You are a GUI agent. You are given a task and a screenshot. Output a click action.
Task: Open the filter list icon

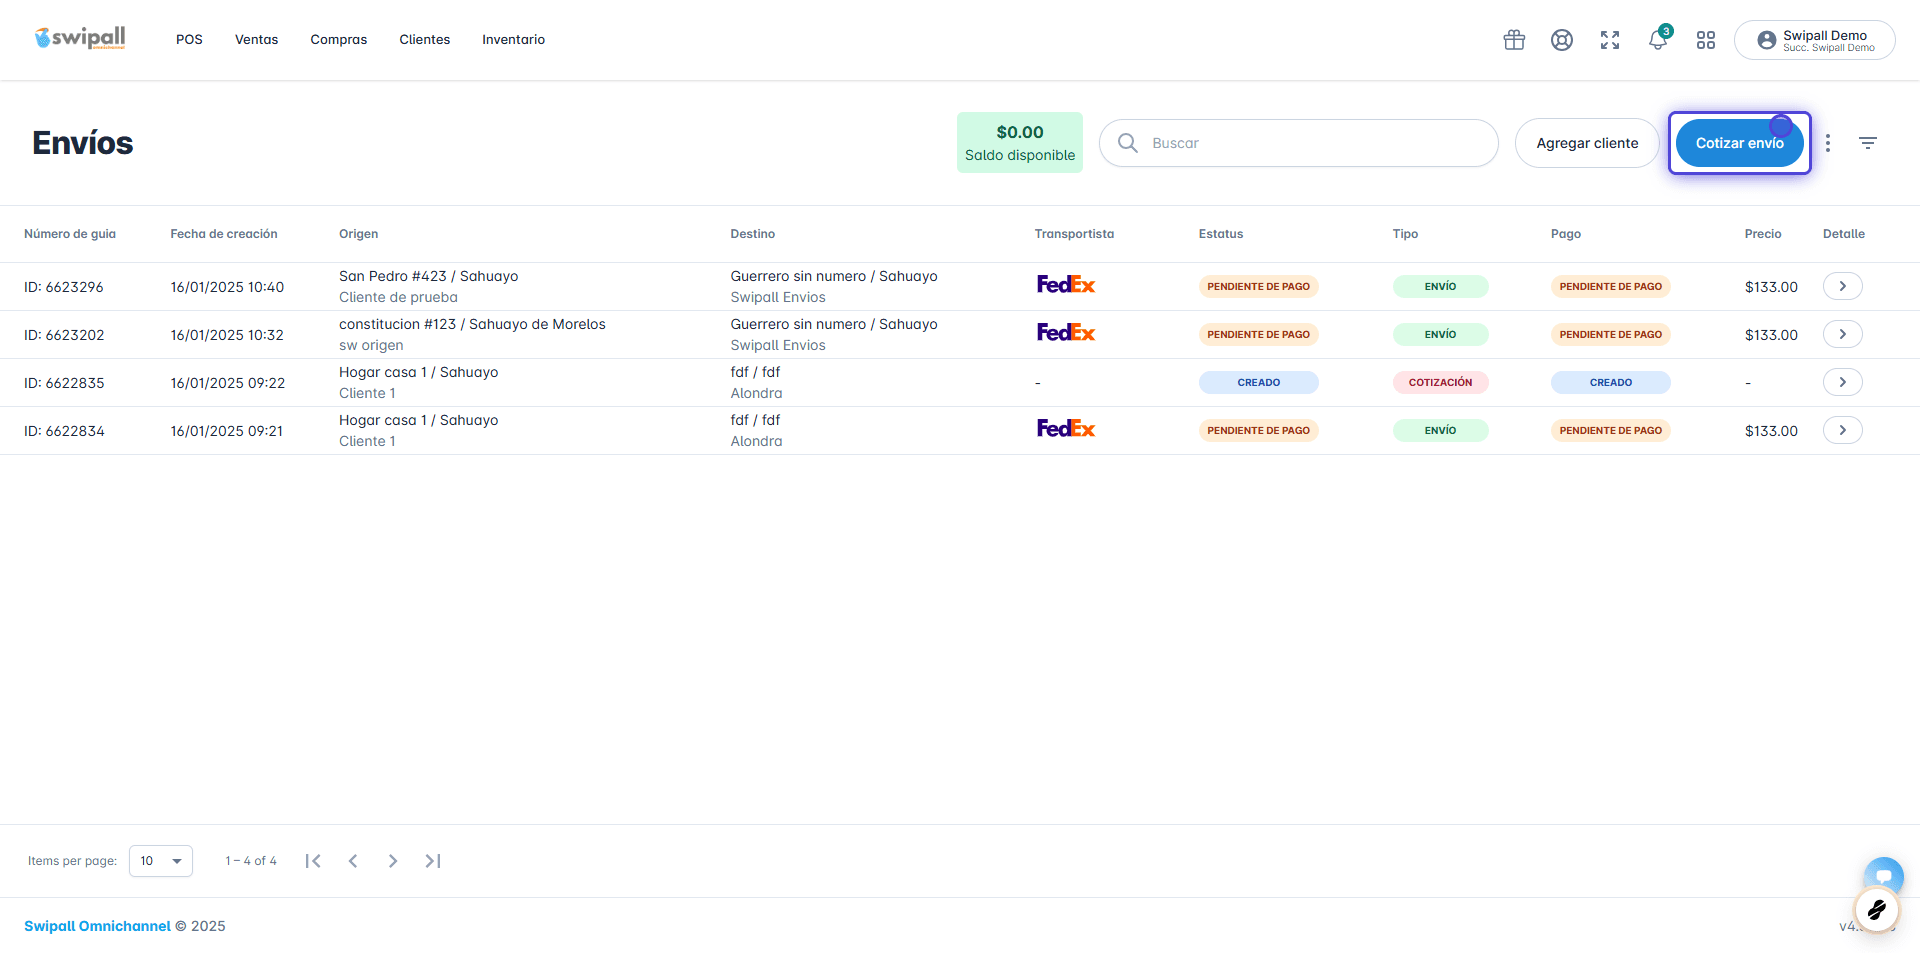pos(1868,143)
